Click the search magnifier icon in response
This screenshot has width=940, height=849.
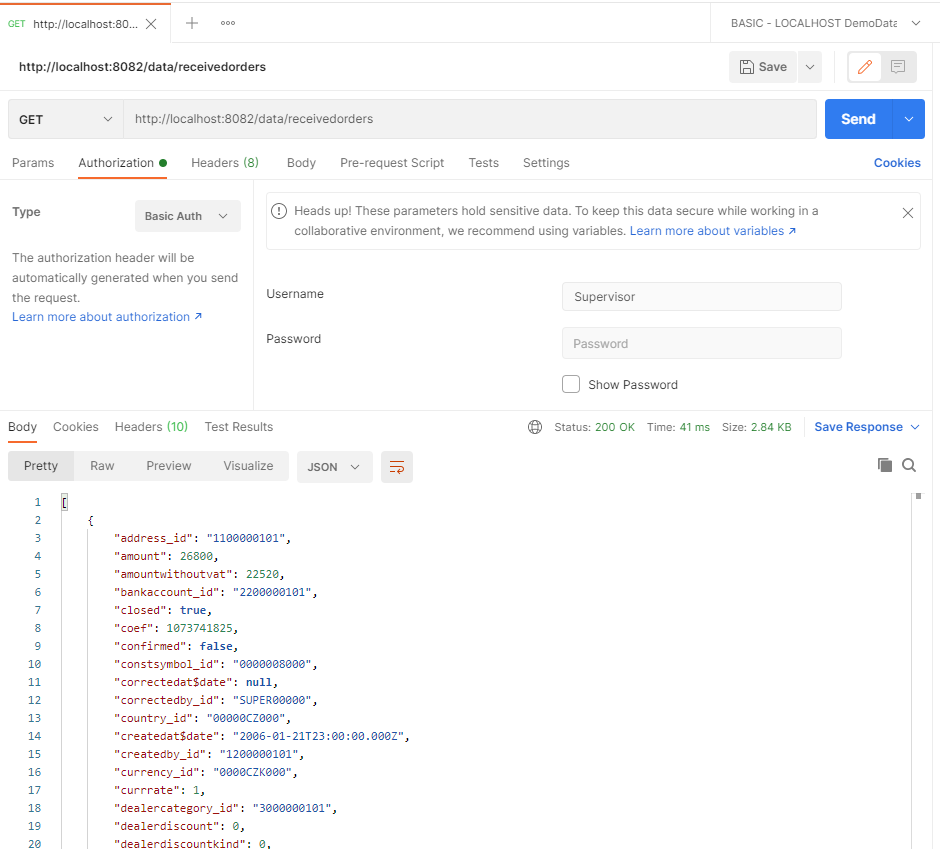[909, 465]
